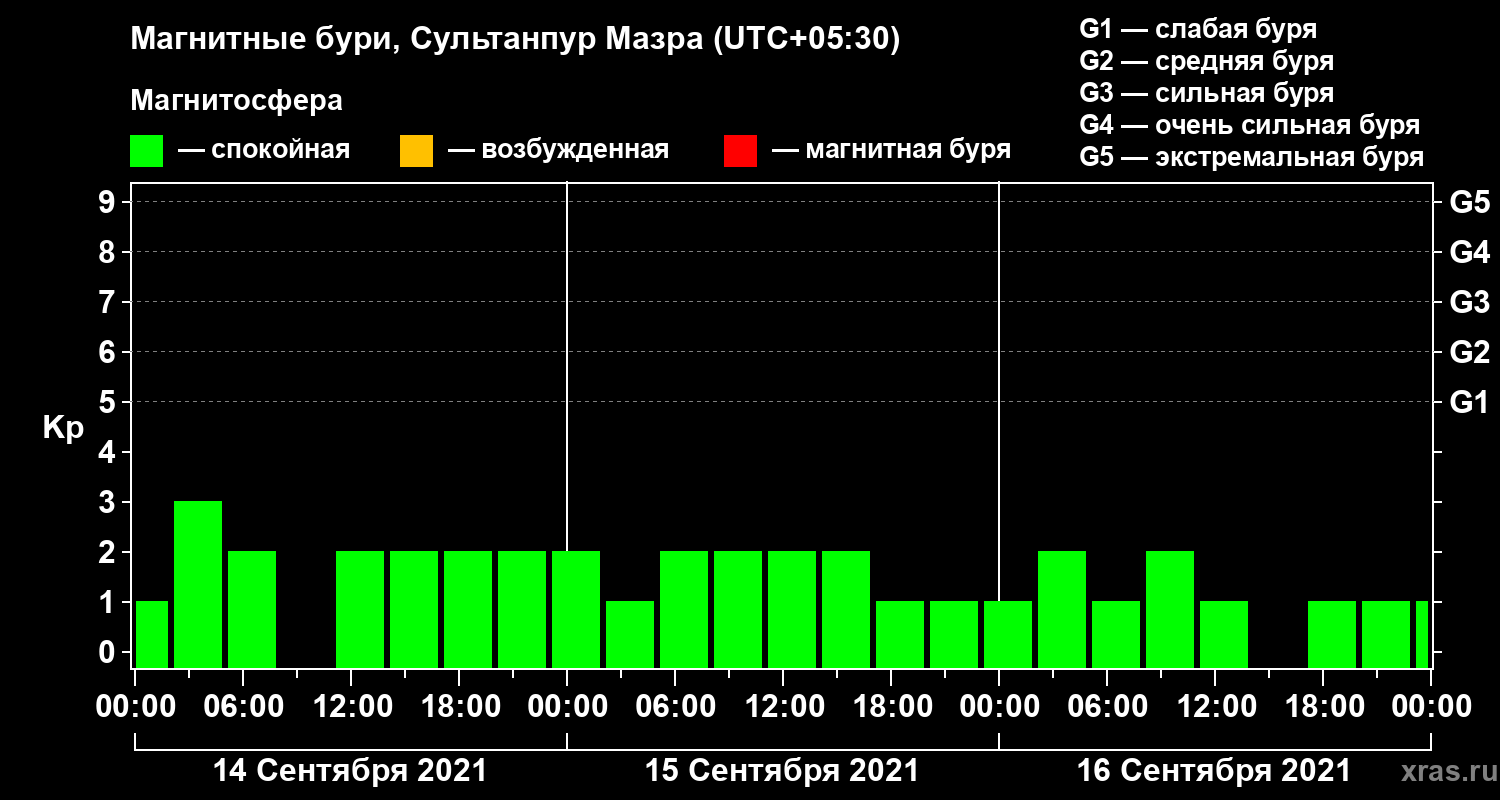The height and width of the screenshot is (800, 1500).
Task: Select bar crossing midnight between 15 and 16 September
Action: (x=1008, y=634)
